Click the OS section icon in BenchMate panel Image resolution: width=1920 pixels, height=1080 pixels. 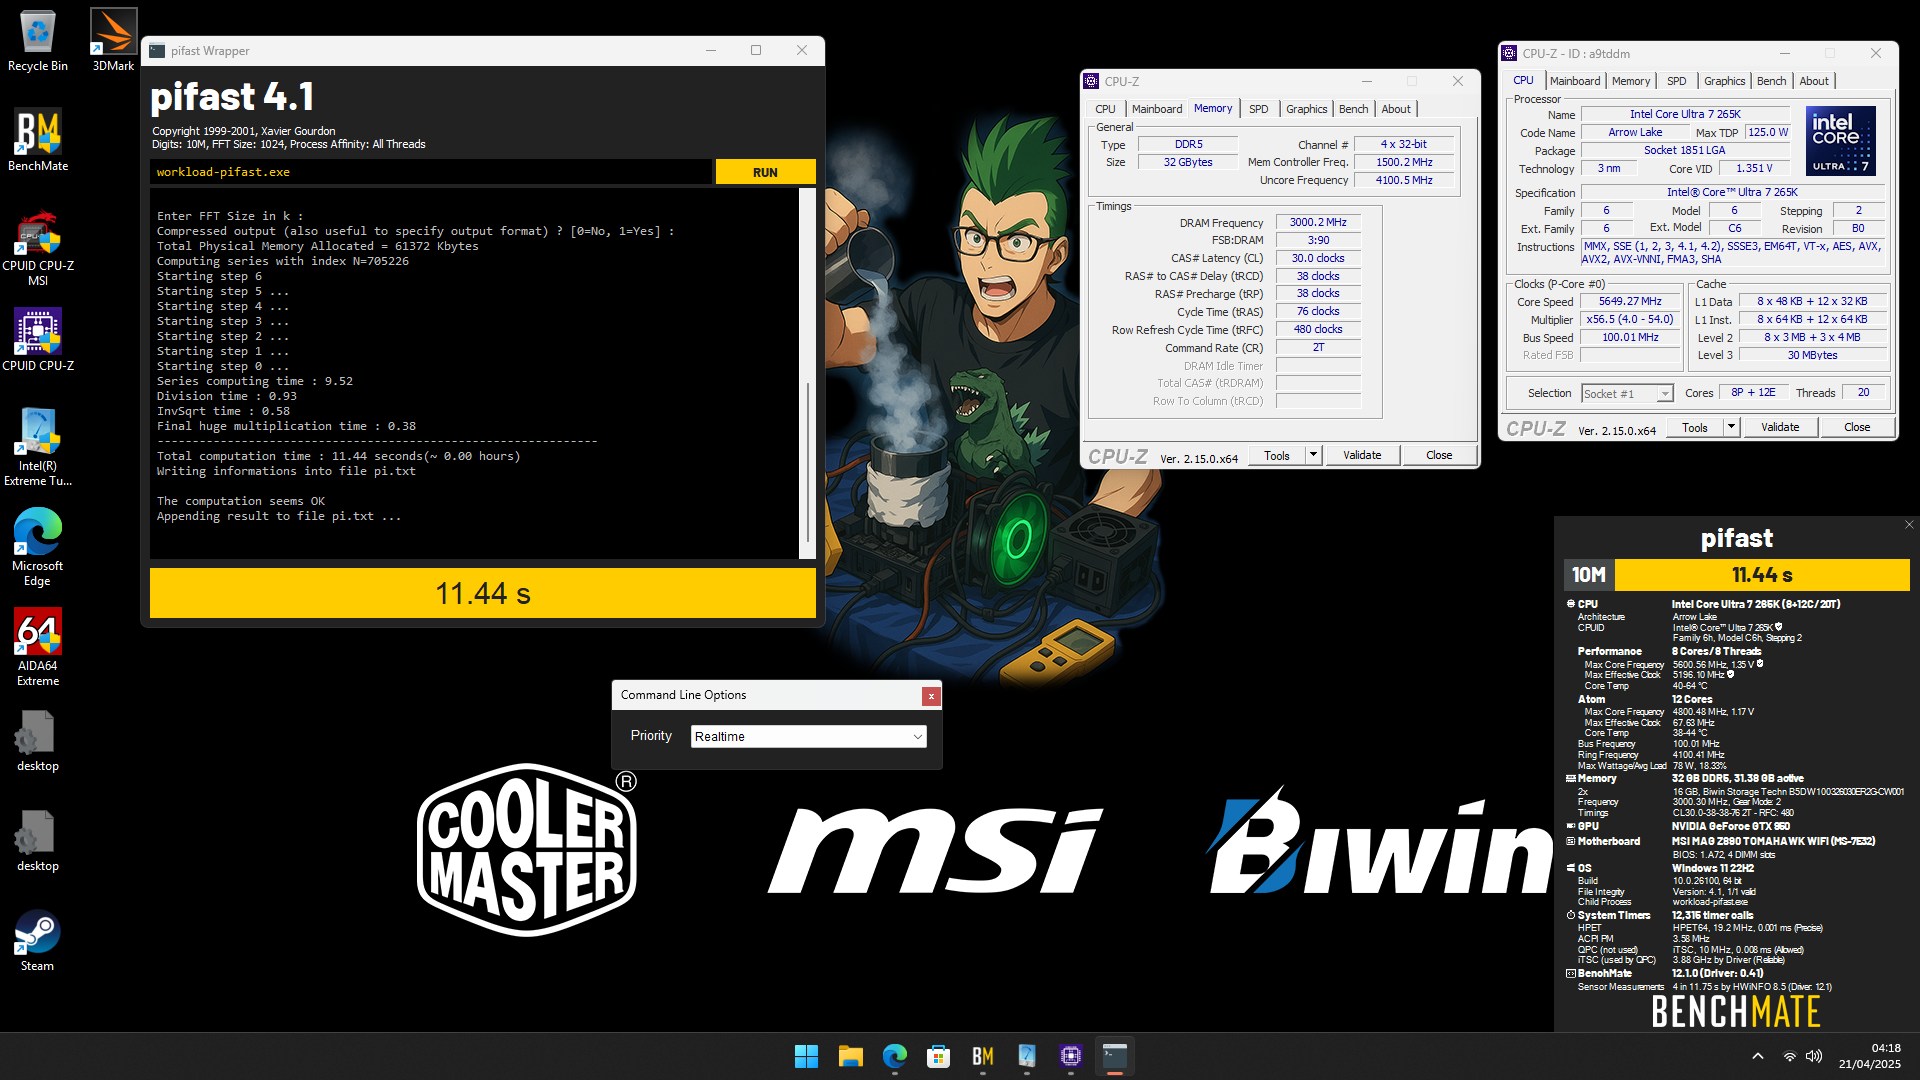(1570, 868)
